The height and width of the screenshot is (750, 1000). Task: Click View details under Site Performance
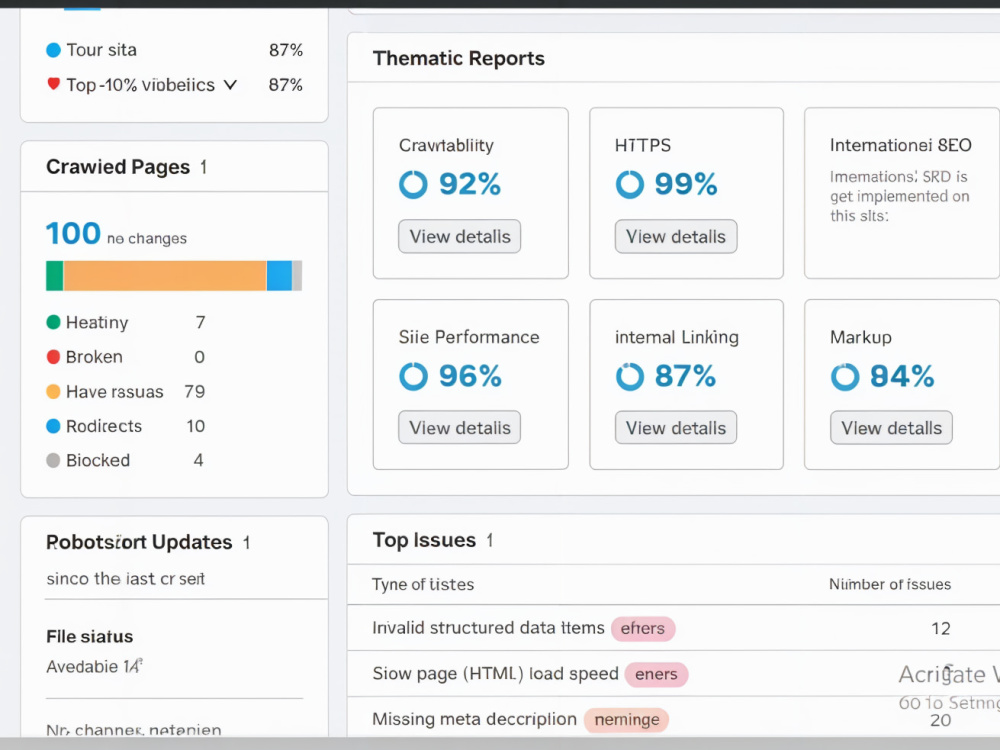(459, 427)
